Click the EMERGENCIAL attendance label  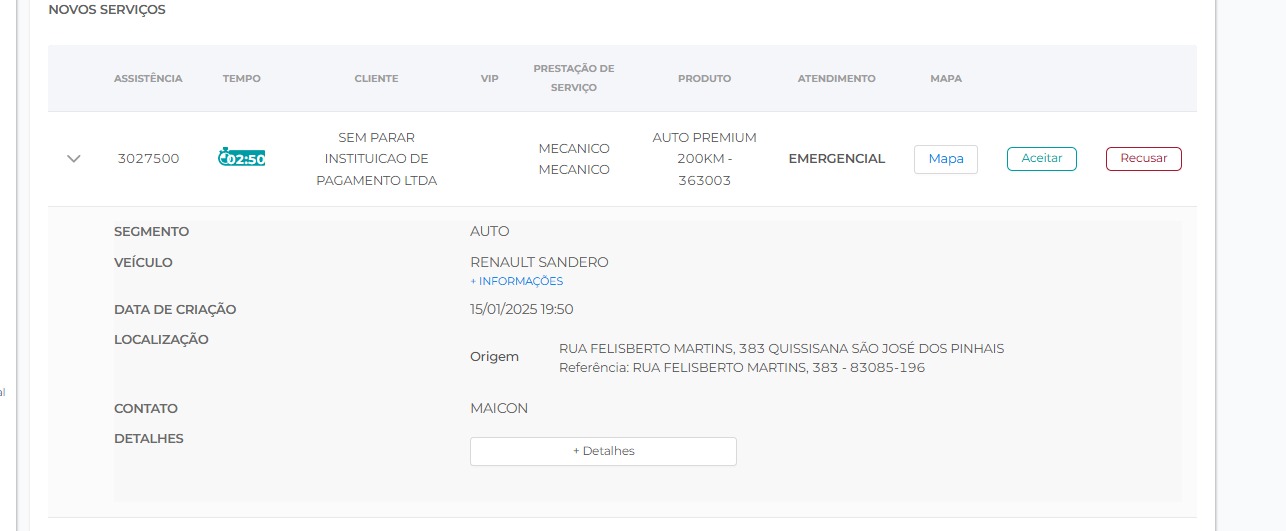(836, 158)
